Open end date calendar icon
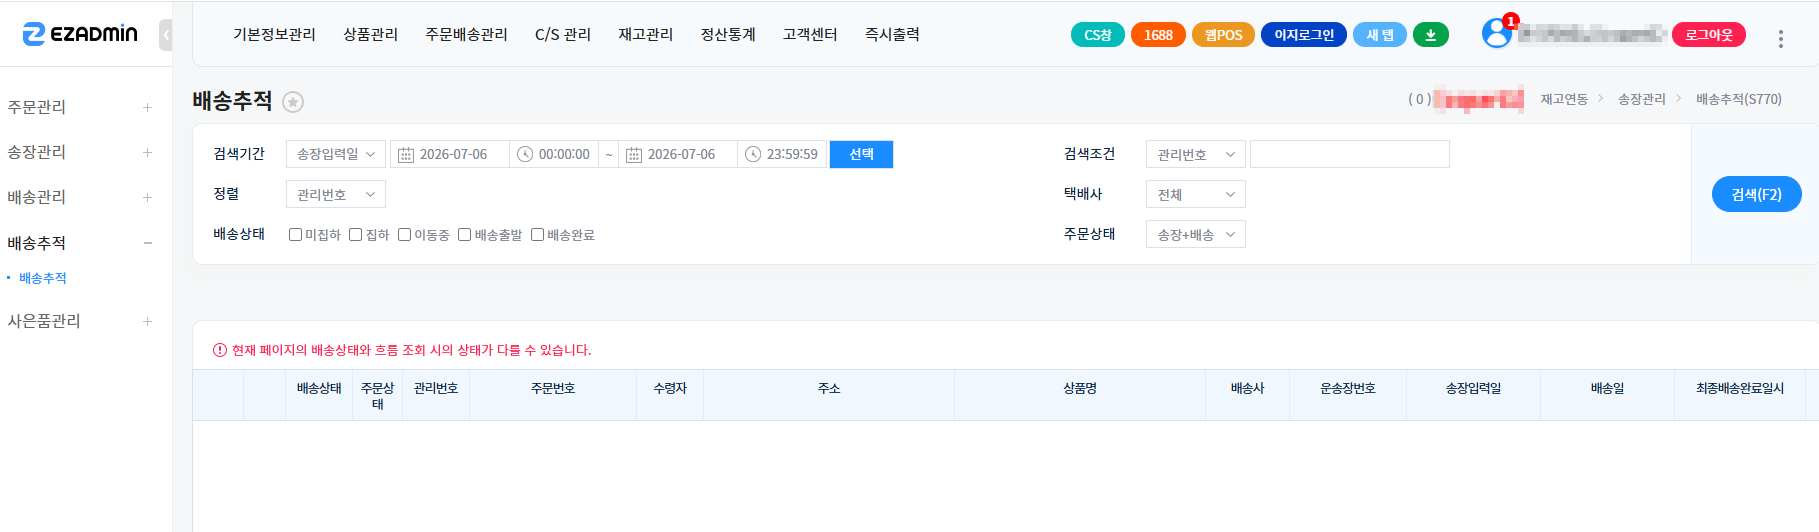1819x532 pixels. click(x=634, y=155)
